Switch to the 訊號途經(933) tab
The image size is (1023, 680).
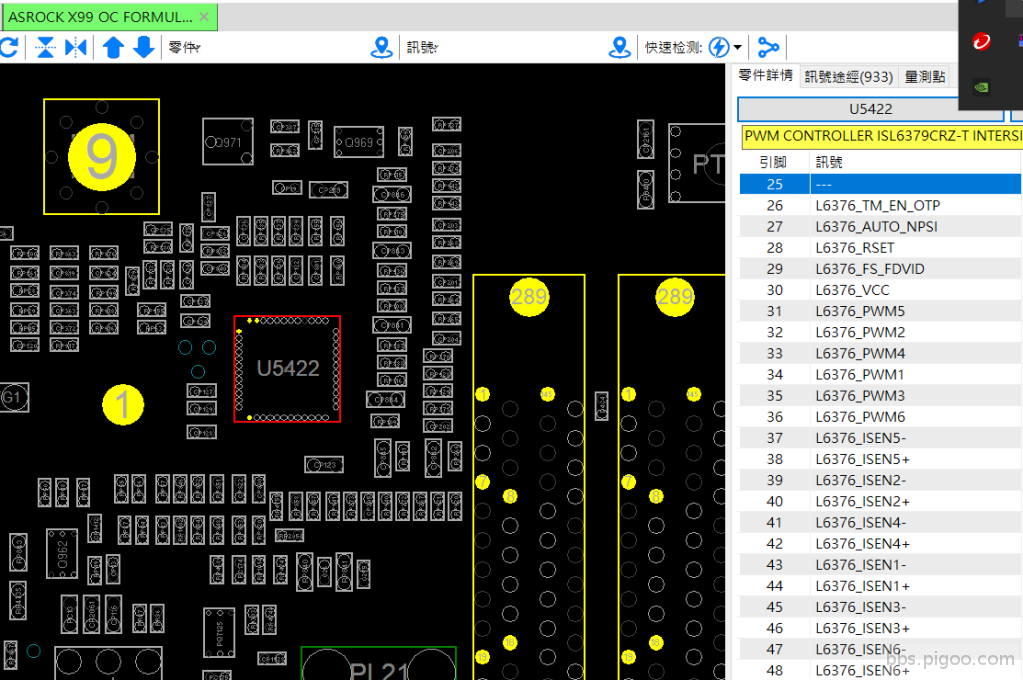click(x=848, y=77)
